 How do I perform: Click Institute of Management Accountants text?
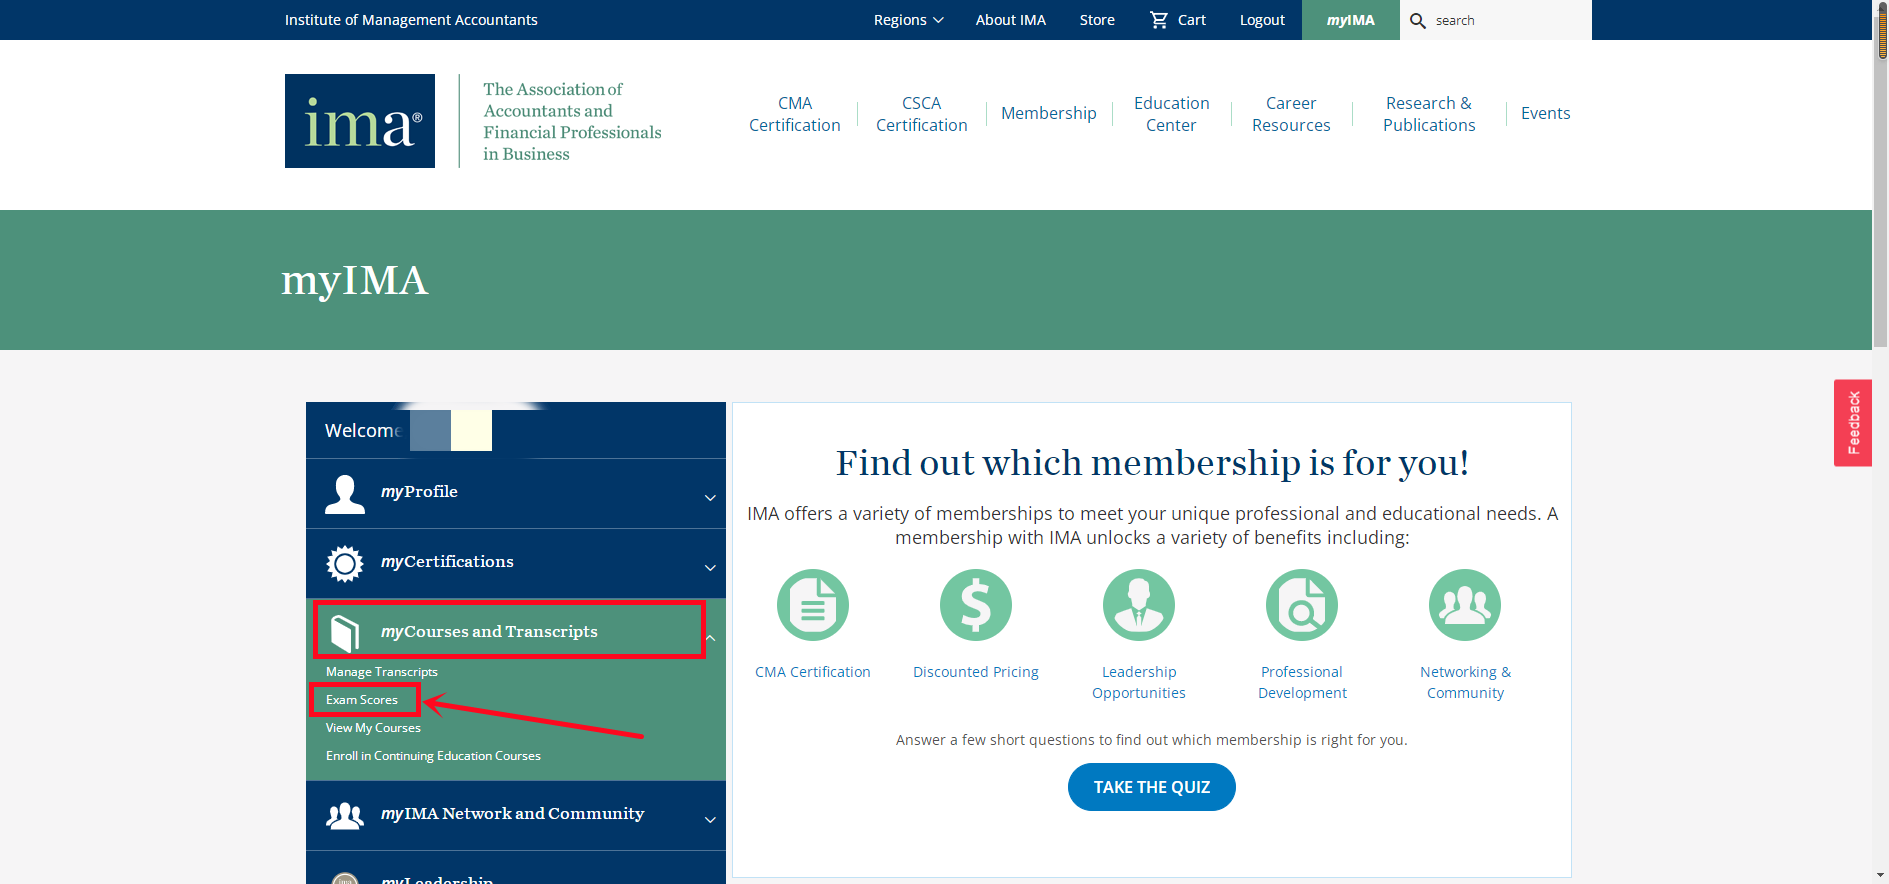tap(411, 20)
